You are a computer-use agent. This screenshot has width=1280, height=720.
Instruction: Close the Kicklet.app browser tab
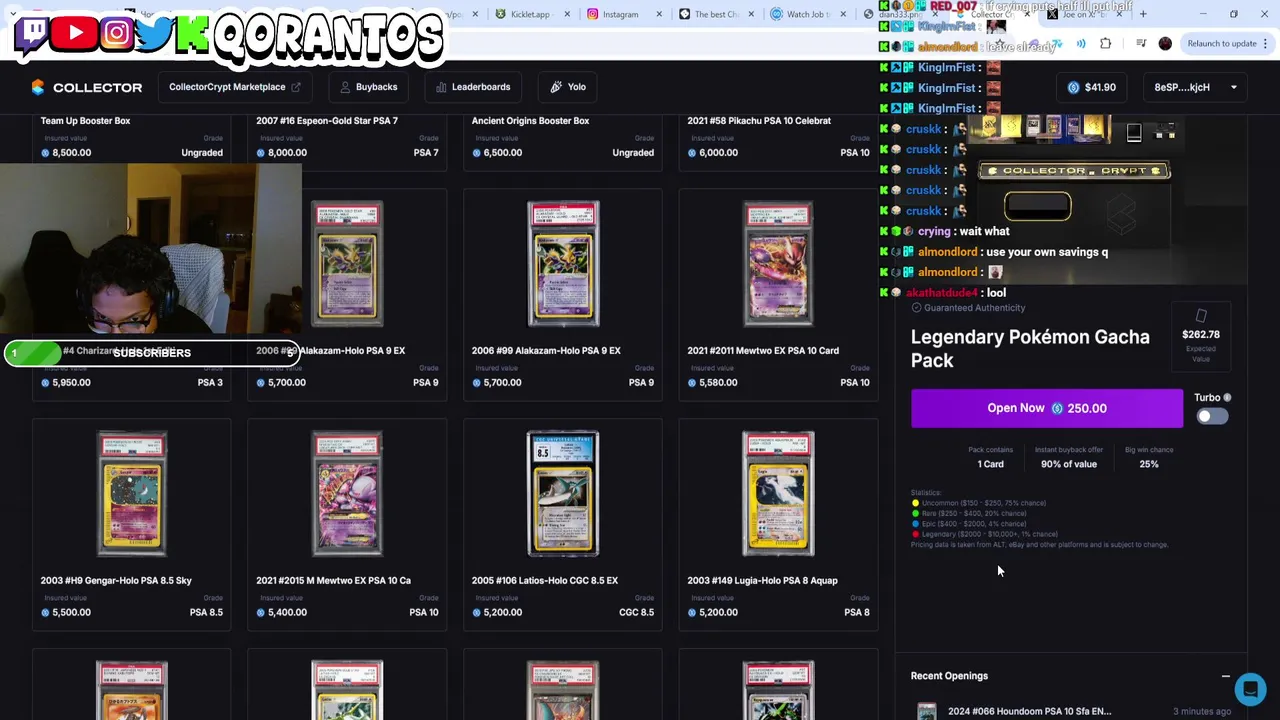tap(567, 14)
